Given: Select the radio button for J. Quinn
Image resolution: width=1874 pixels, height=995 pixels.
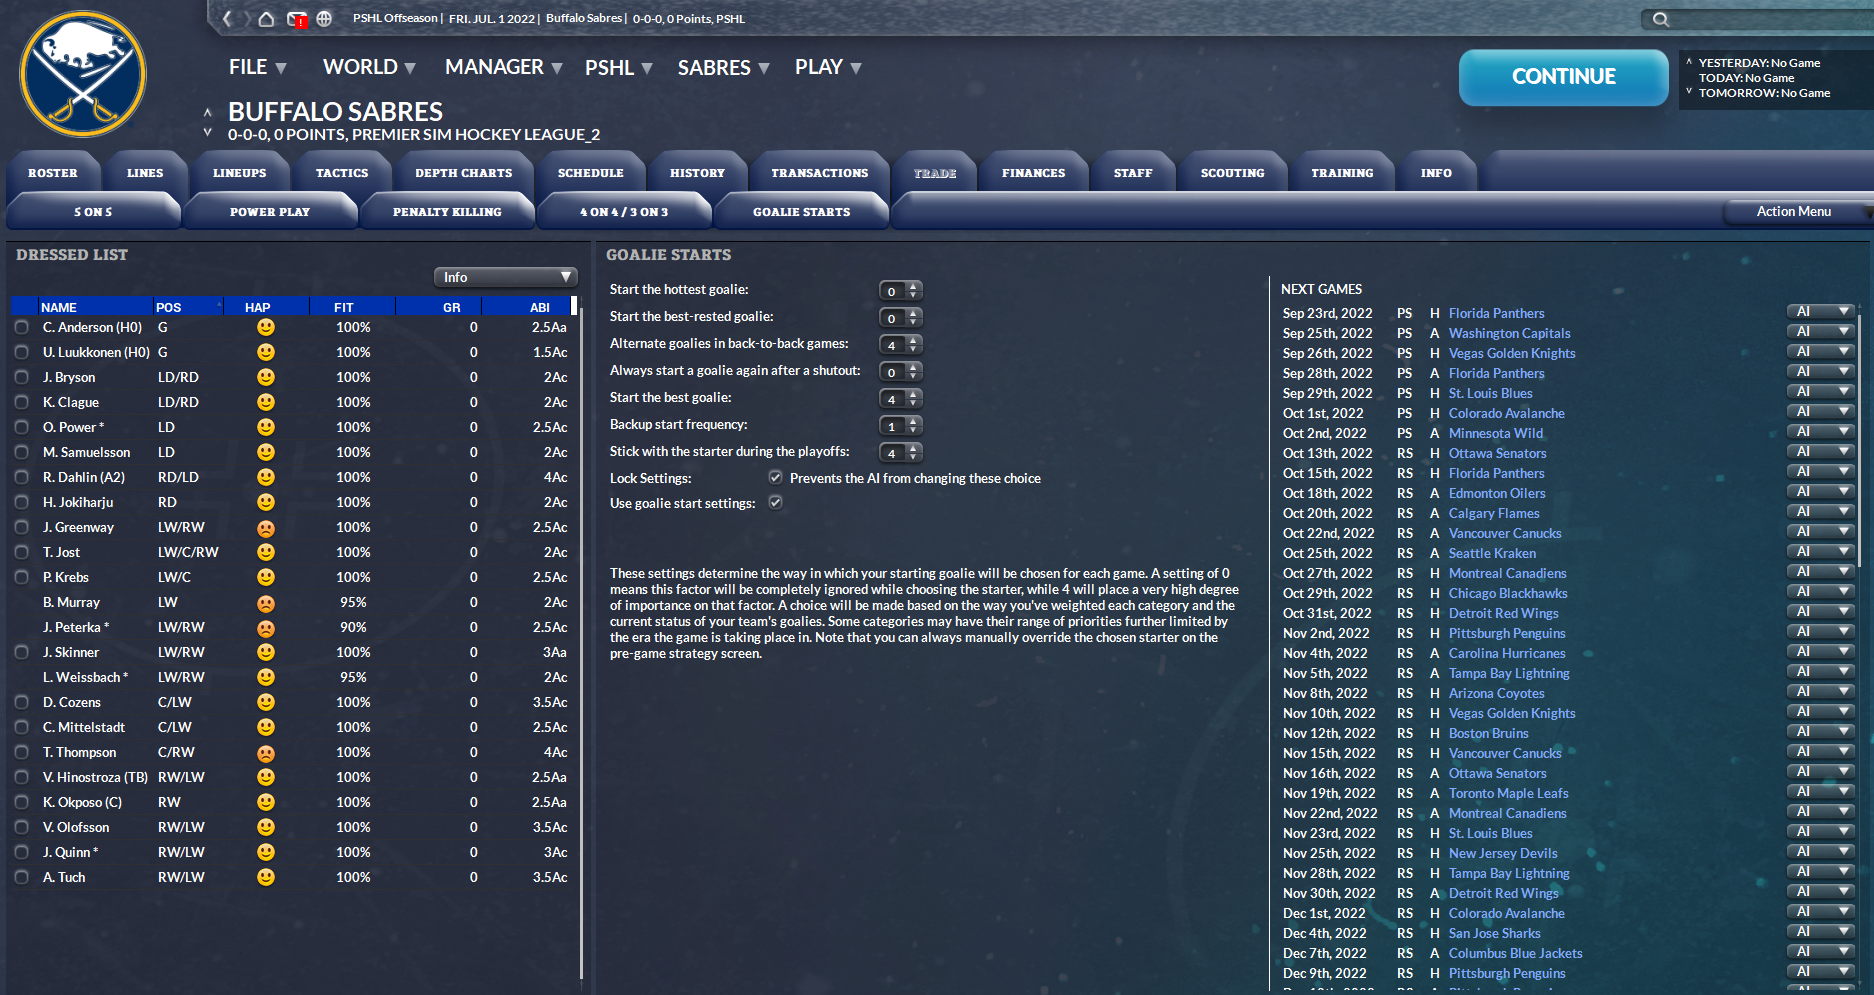Looking at the screenshot, I should 22,852.
